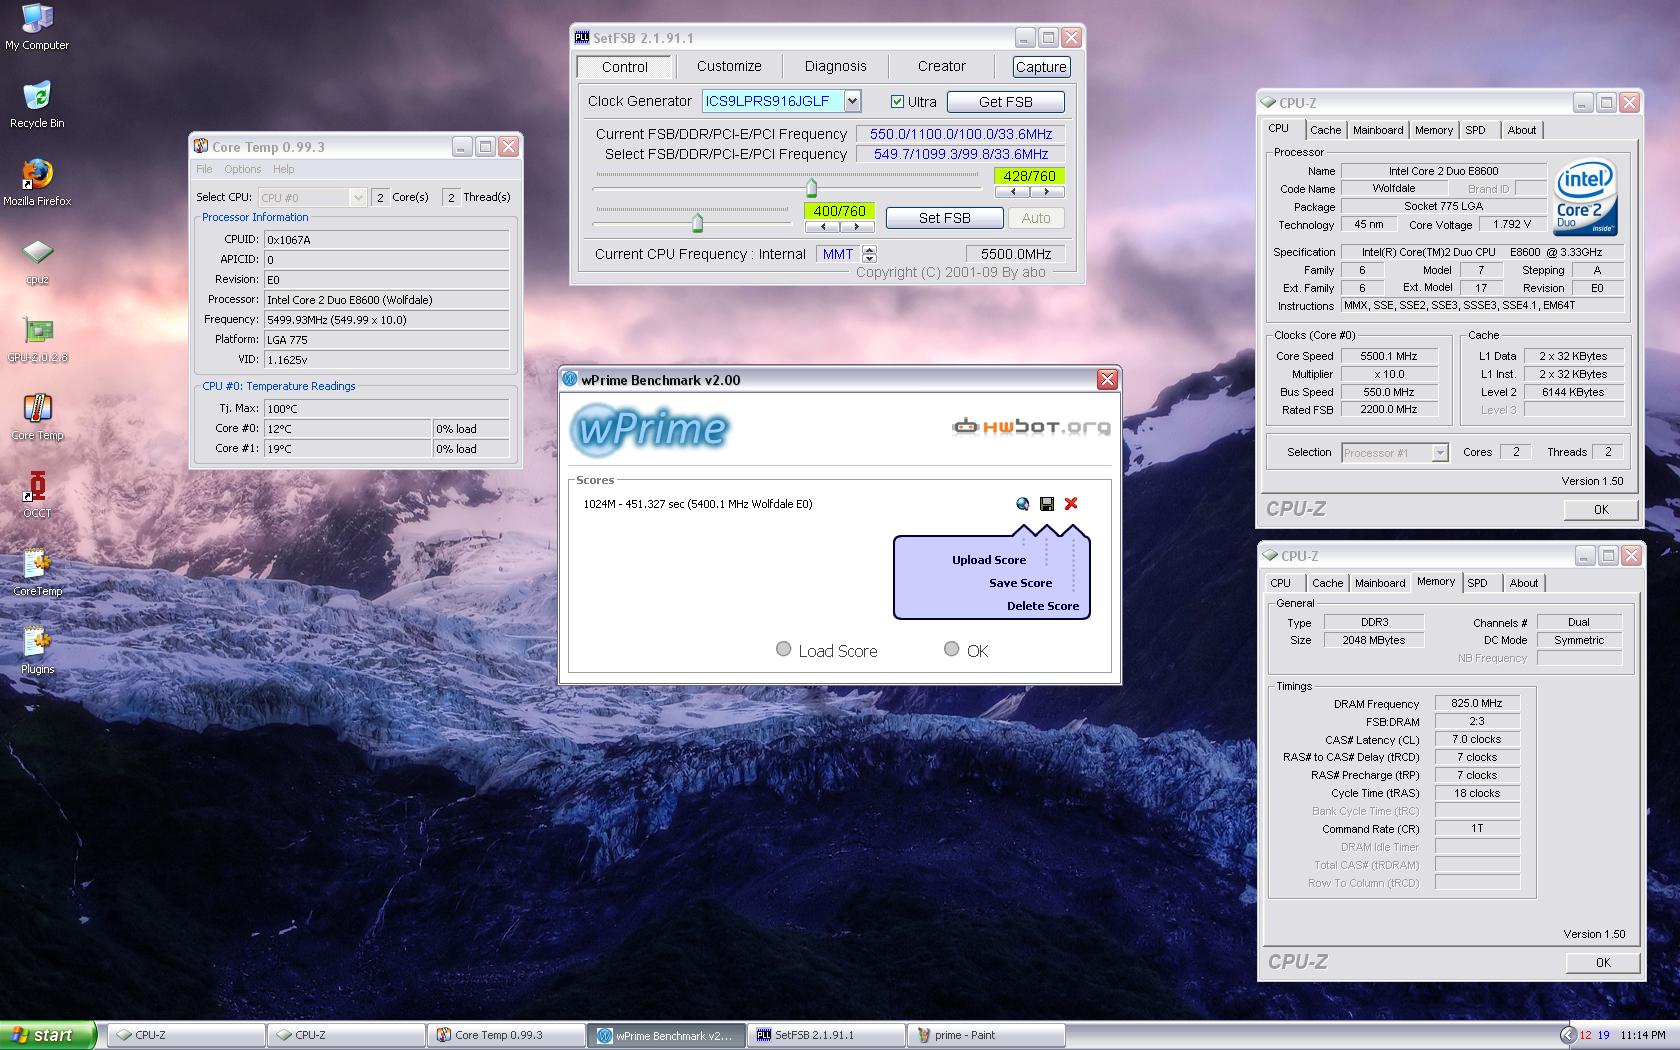The width and height of the screenshot is (1680, 1050).
Task: Switch to the Diagnosis tab in SetFSB
Action: click(x=835, y=66)
